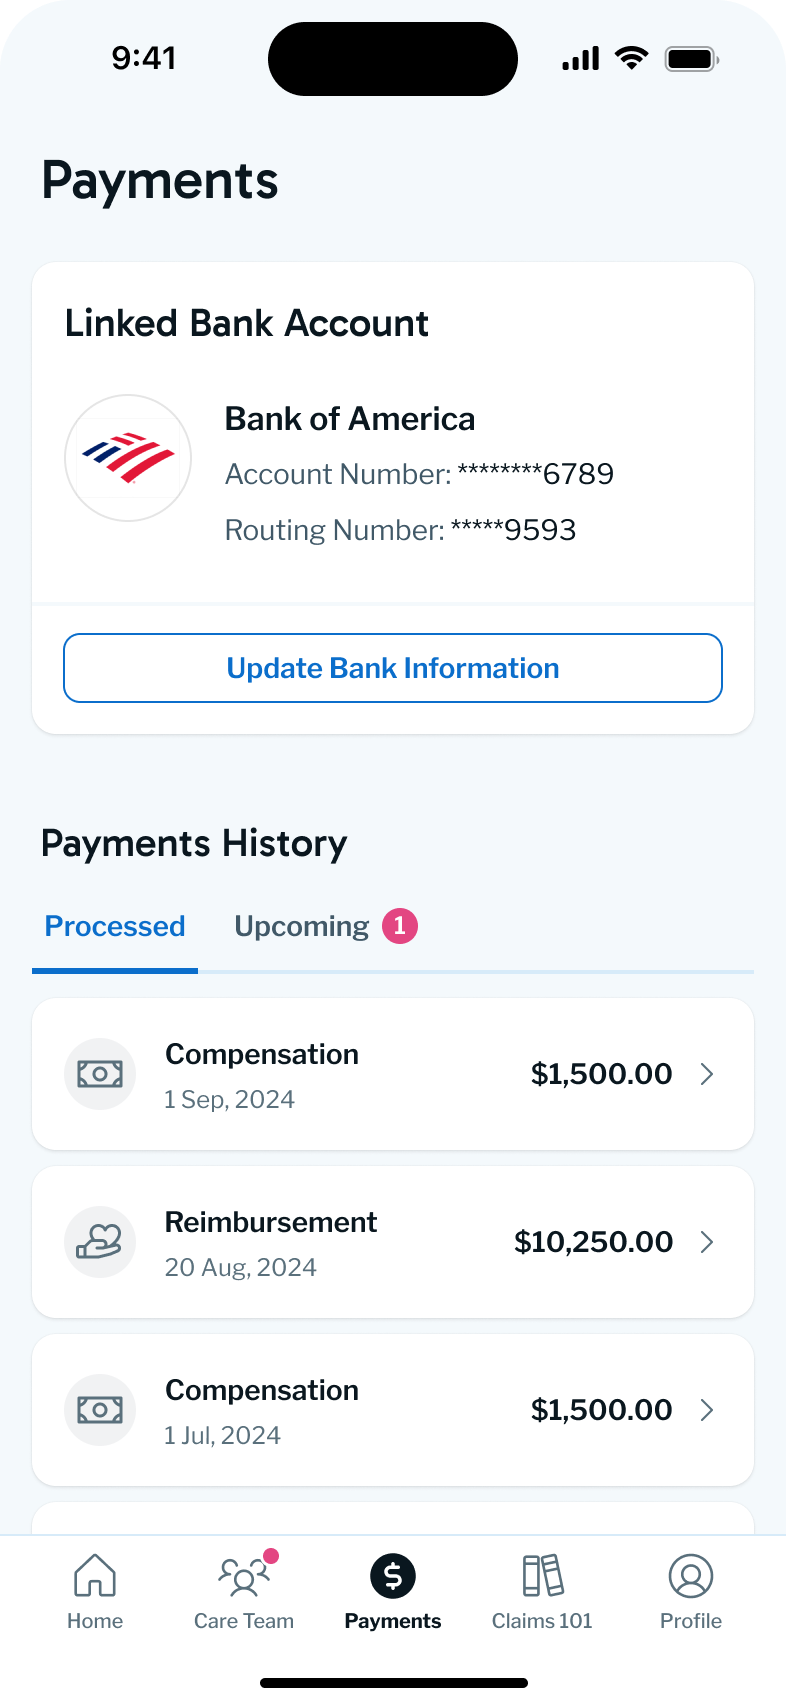This screenshot has height=1704, width=786.
Task: Switch to the Upcoming payments tab
Action: pyautogui.click(x=301, y=927)
